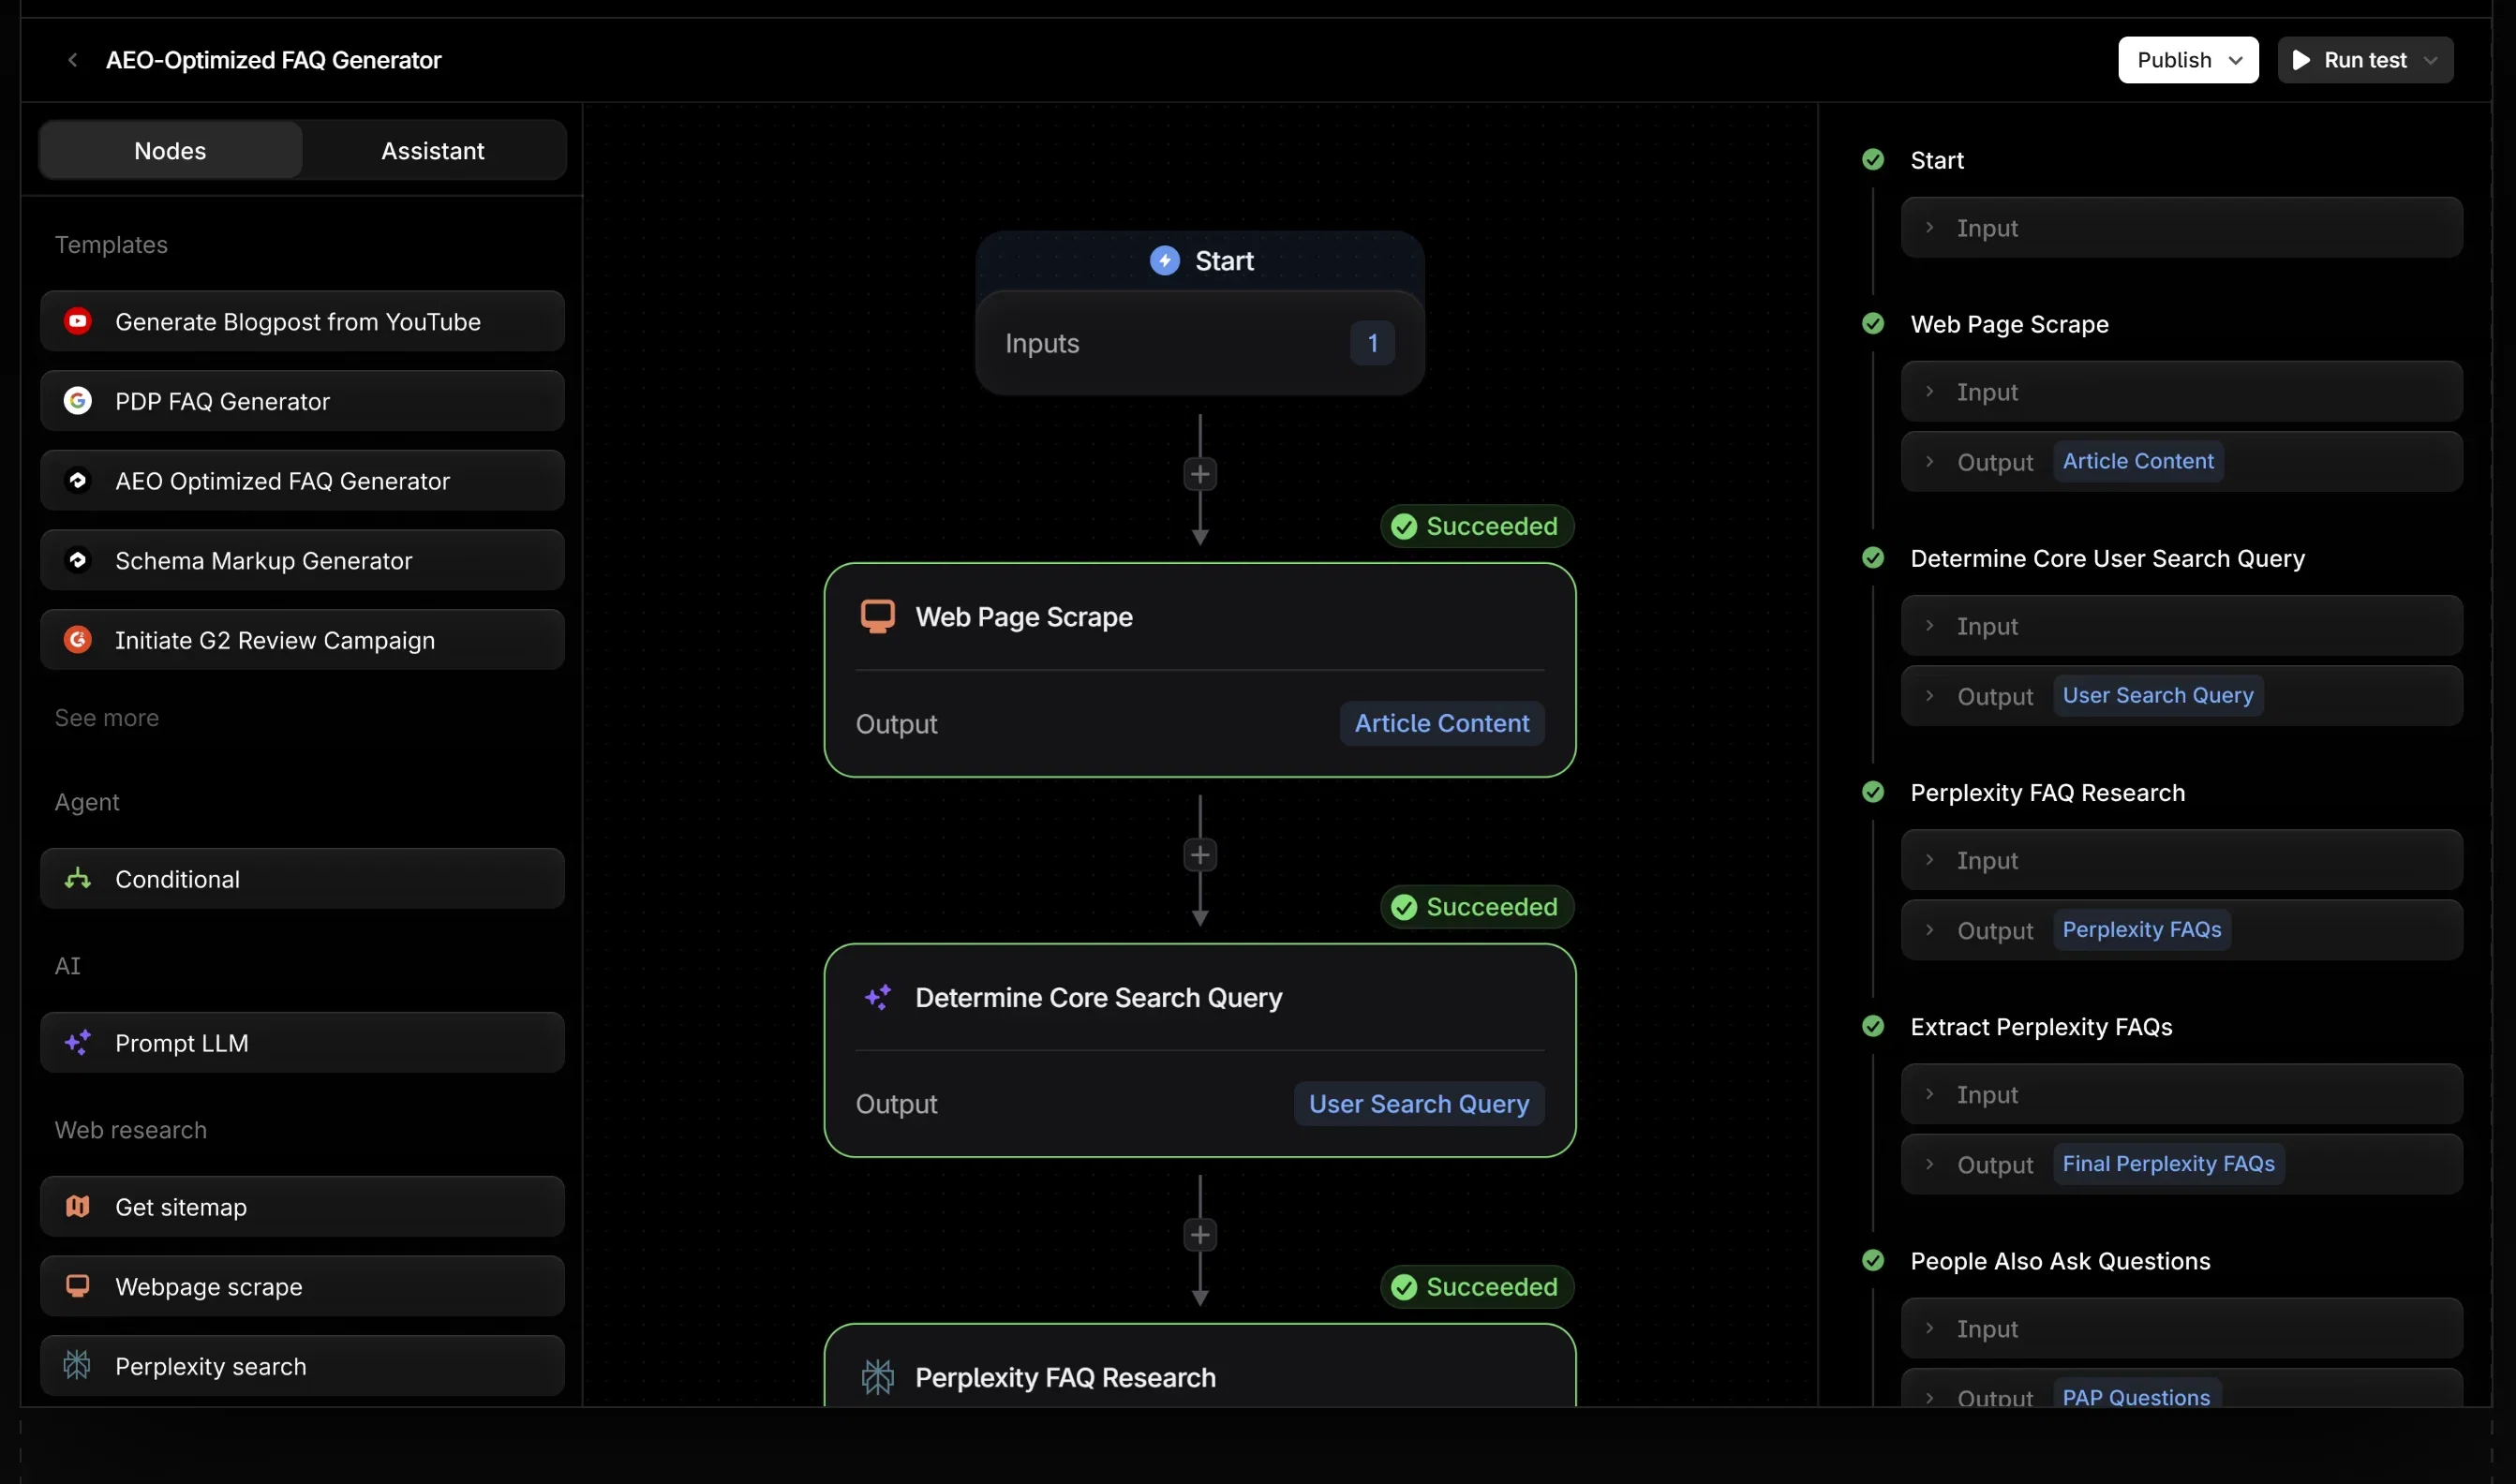Add the Conditional agent node
The image size is (2516, 1484).
[302, 879]
